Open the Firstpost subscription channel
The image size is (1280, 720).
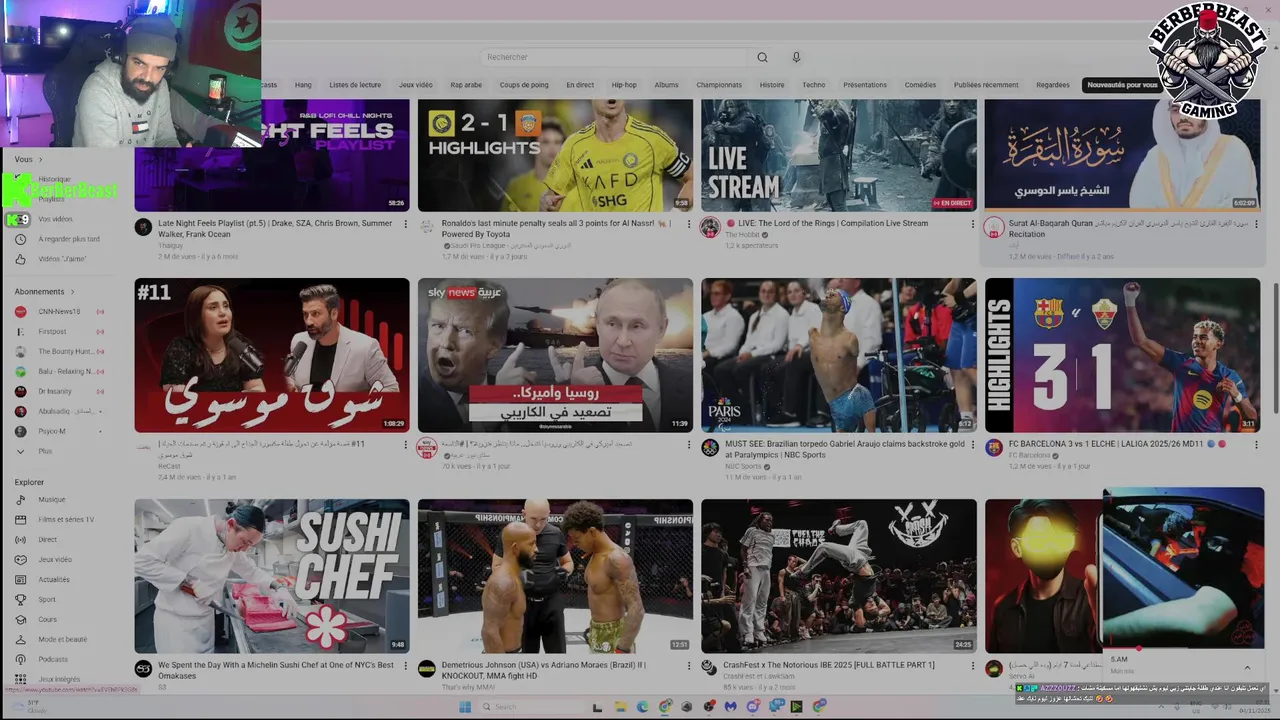coord(52,332)
